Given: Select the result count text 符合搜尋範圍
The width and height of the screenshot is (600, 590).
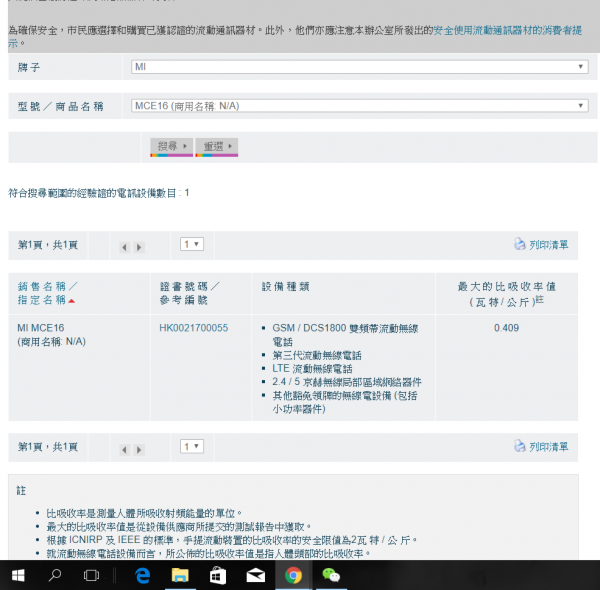Looking at the screenshot, I should tap(99, 193).
